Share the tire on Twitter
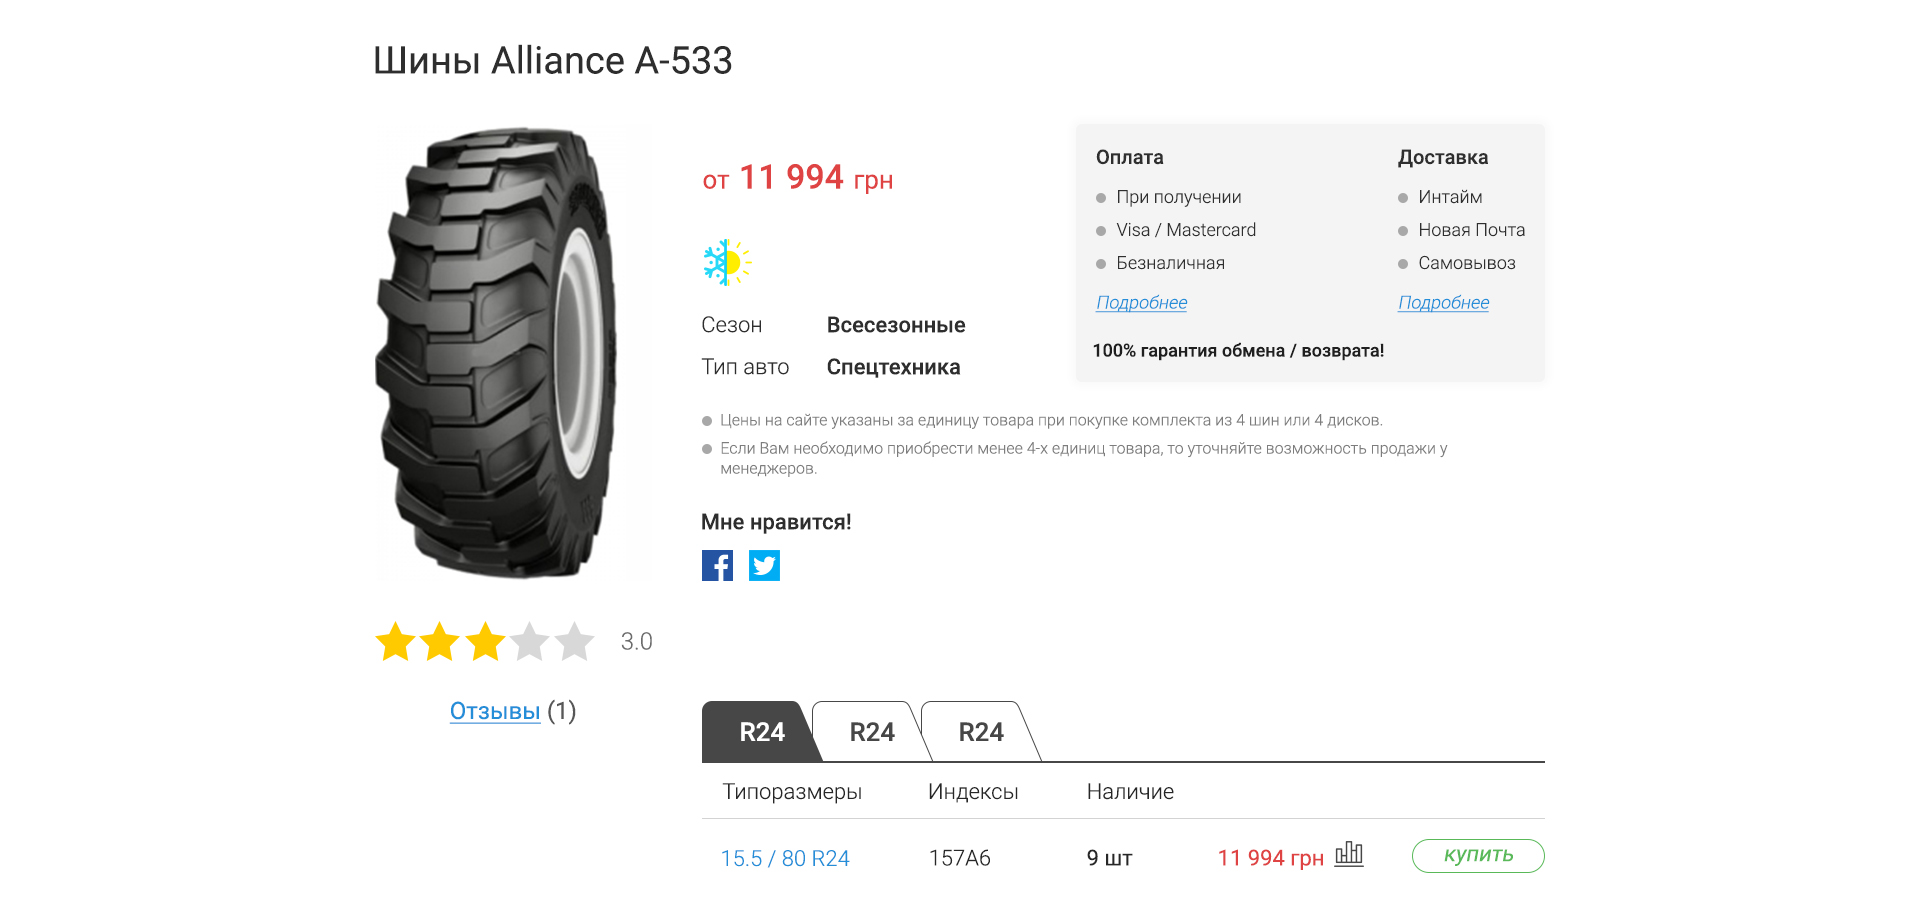The height and width of the screenshot is (923, 1920). point(764,566)
